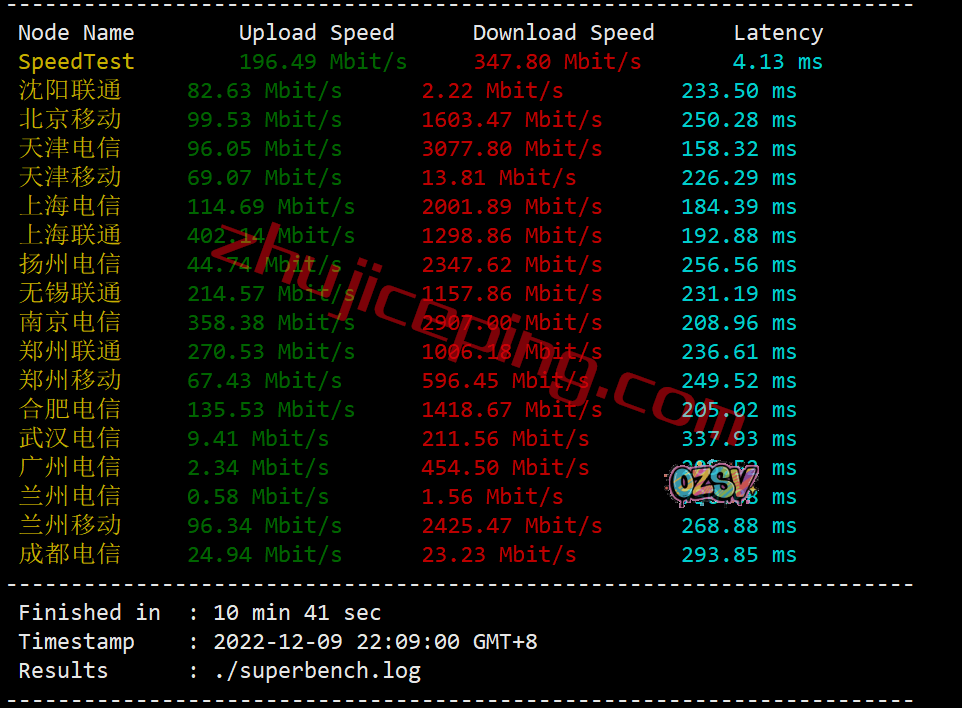962x708 pixels.
Task: Click the Node Name column header
Action: click(76, 33)
